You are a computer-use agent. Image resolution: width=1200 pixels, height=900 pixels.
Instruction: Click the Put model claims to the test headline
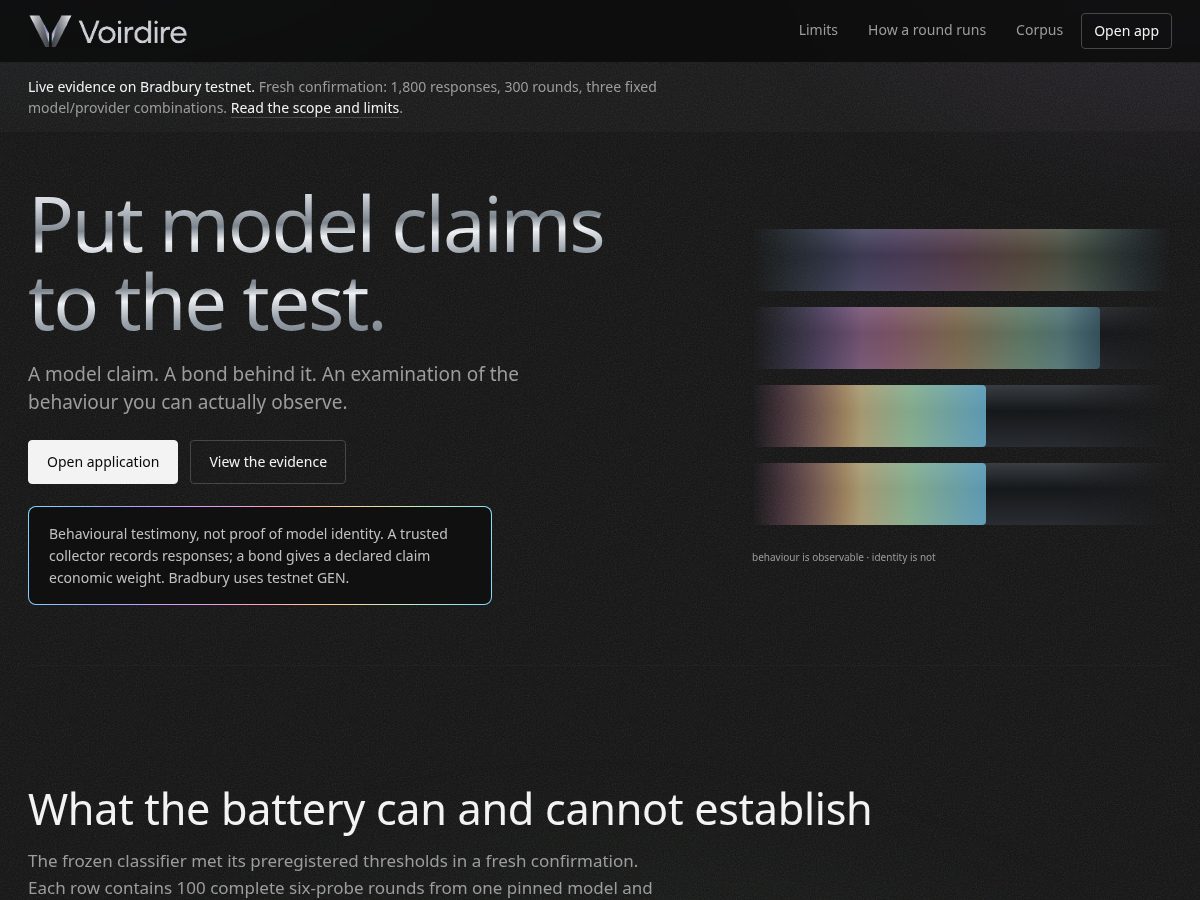click(316, 262)
